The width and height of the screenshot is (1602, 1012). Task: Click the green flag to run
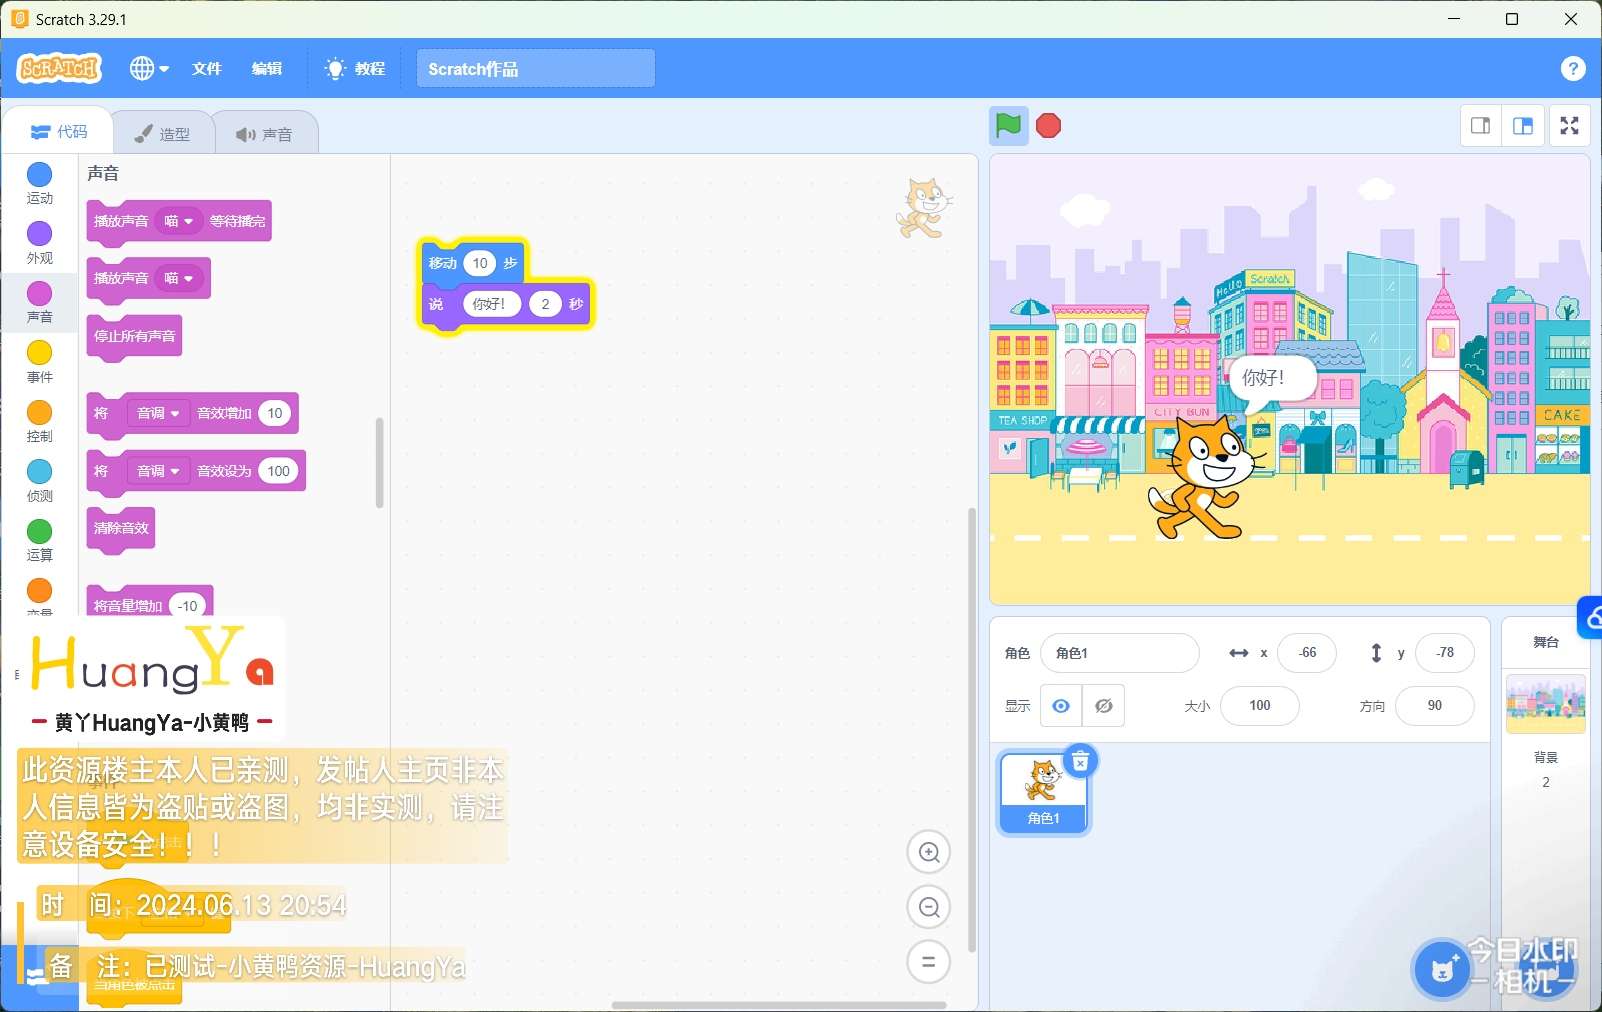coord(1008,126)
